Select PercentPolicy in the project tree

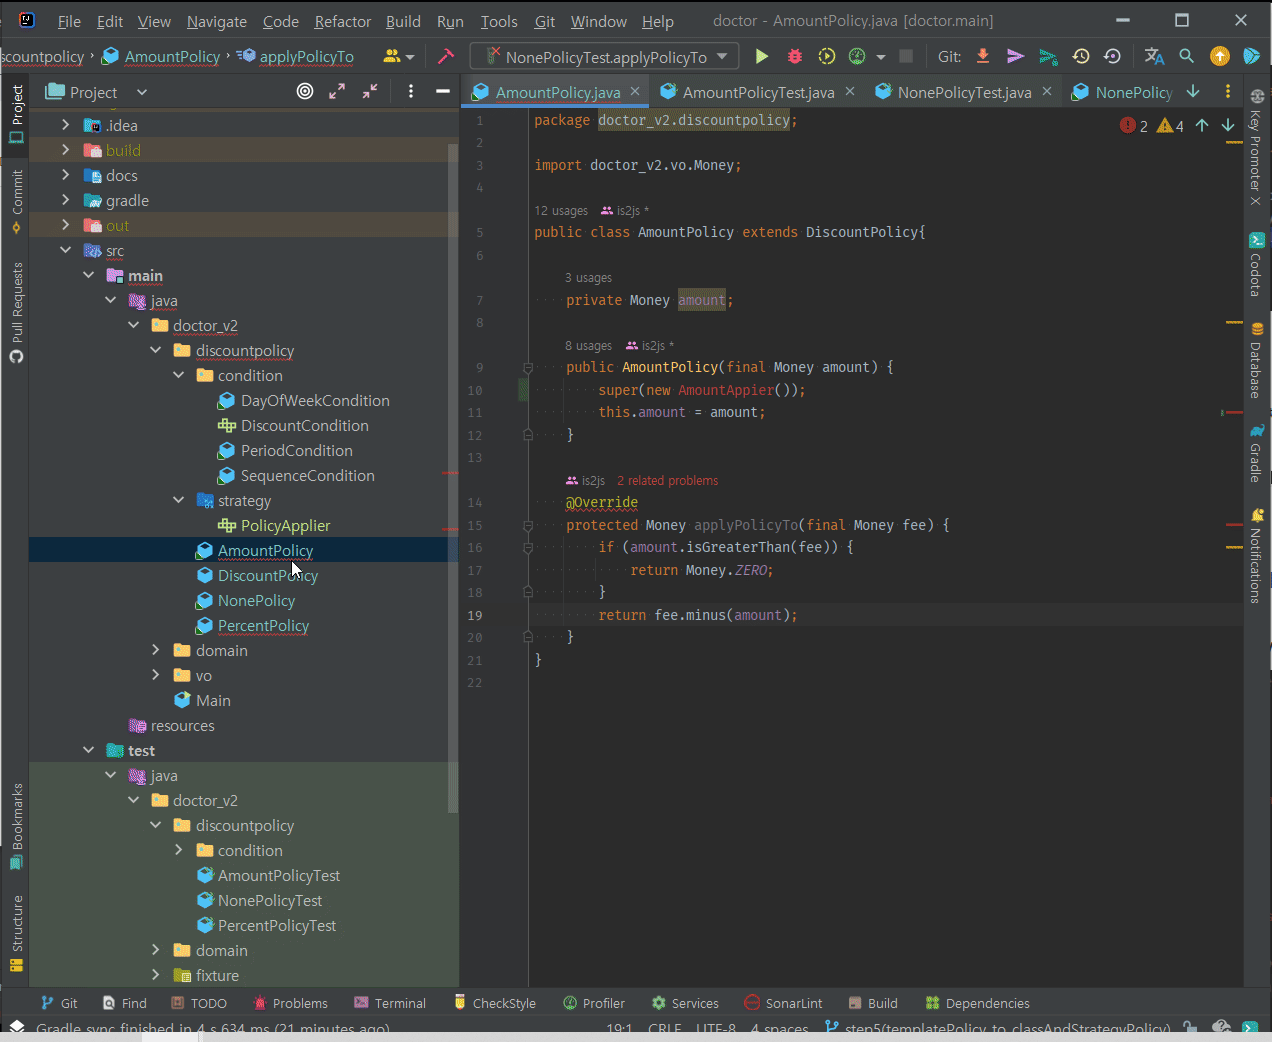[263, 626]
